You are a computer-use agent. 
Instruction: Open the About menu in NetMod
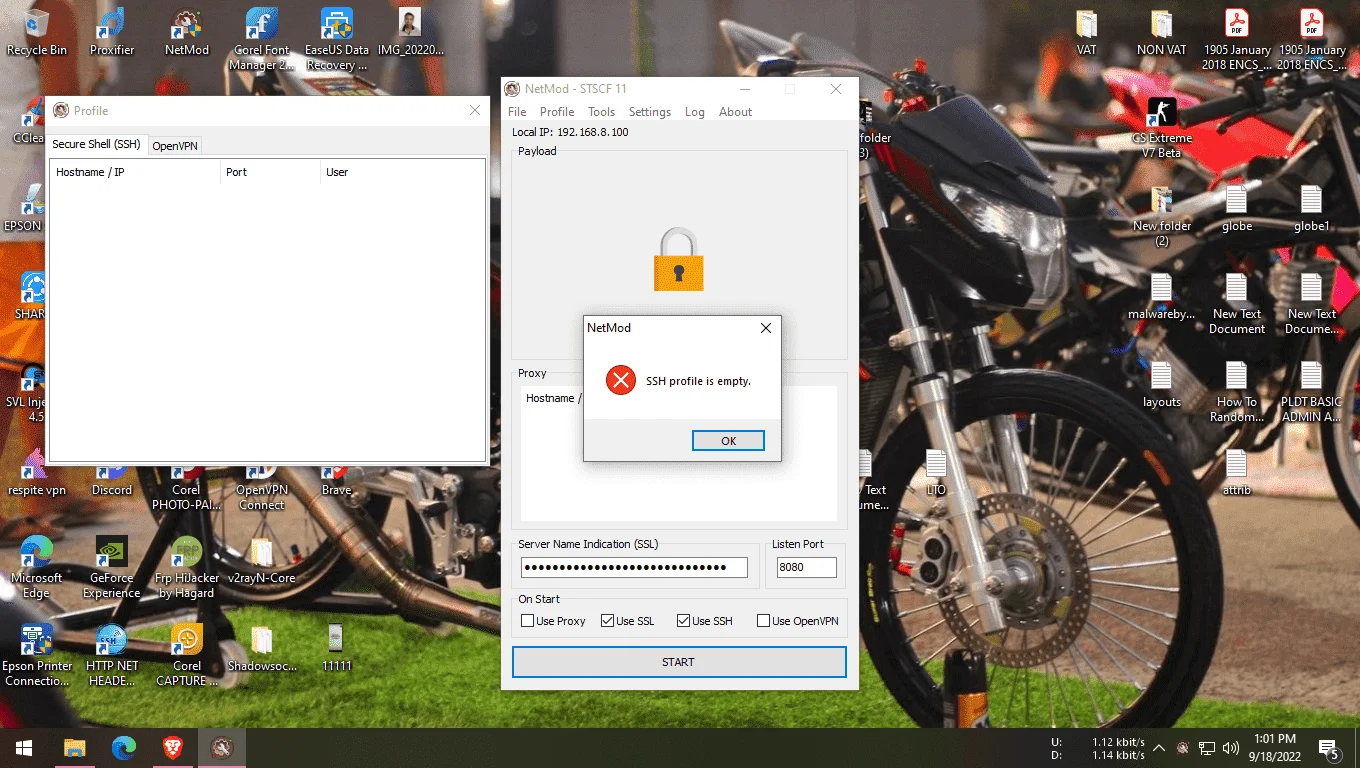pos(735,112)
